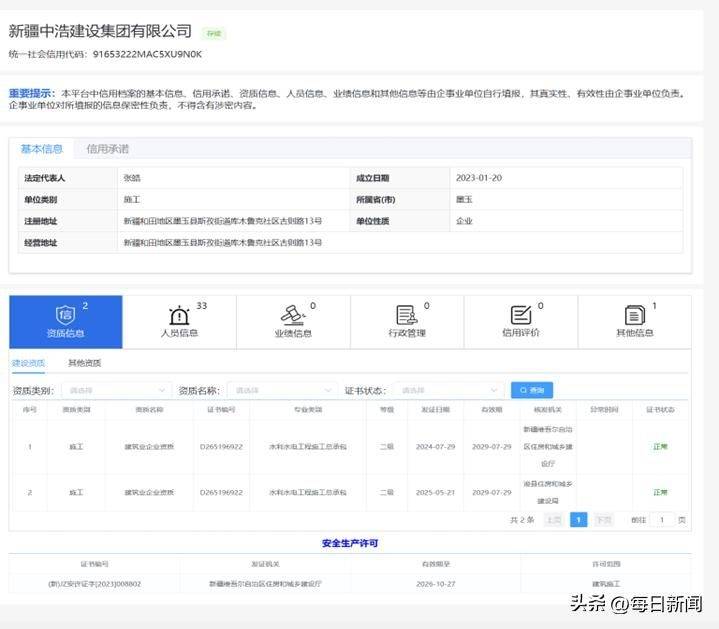
Task: Open the 其他信息 document icon section
Action: pos(634,321)
